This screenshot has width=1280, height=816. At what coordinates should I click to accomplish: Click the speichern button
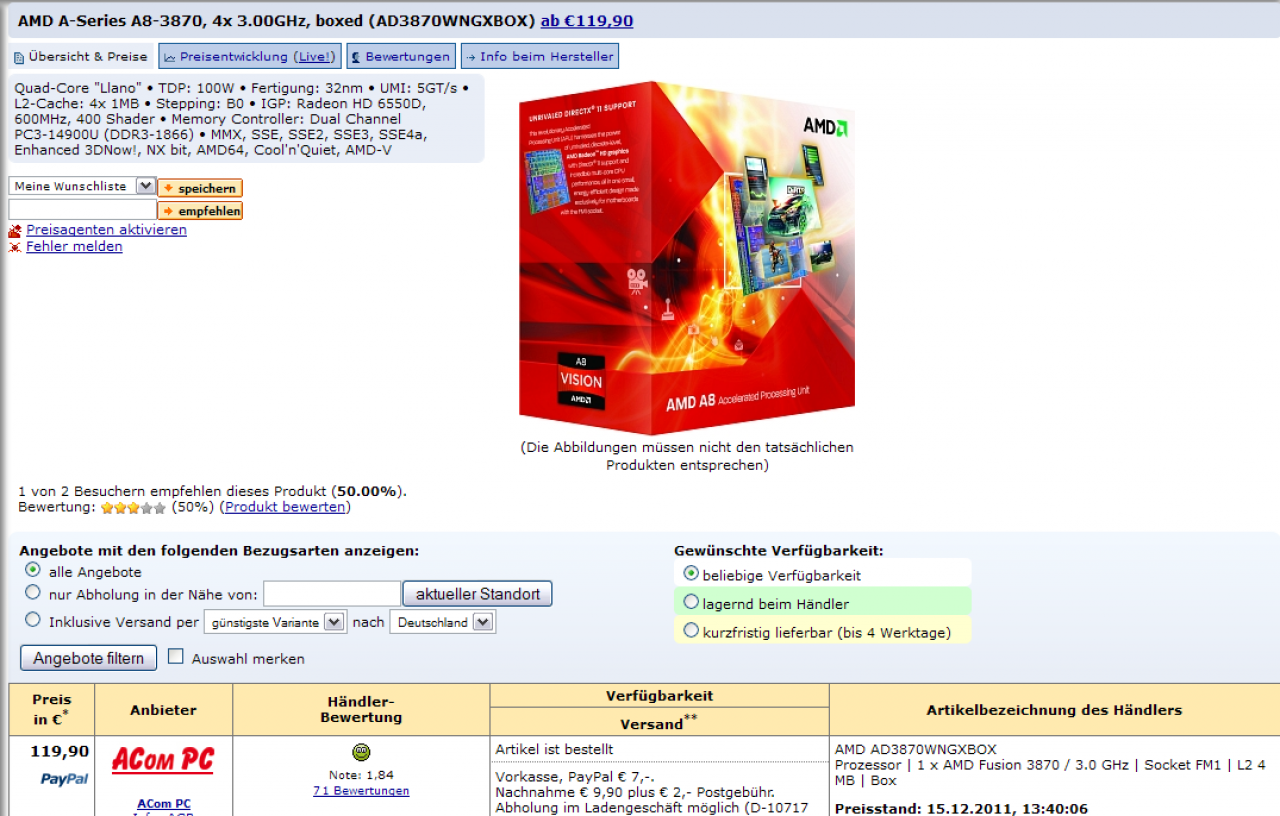pos(200,188)
